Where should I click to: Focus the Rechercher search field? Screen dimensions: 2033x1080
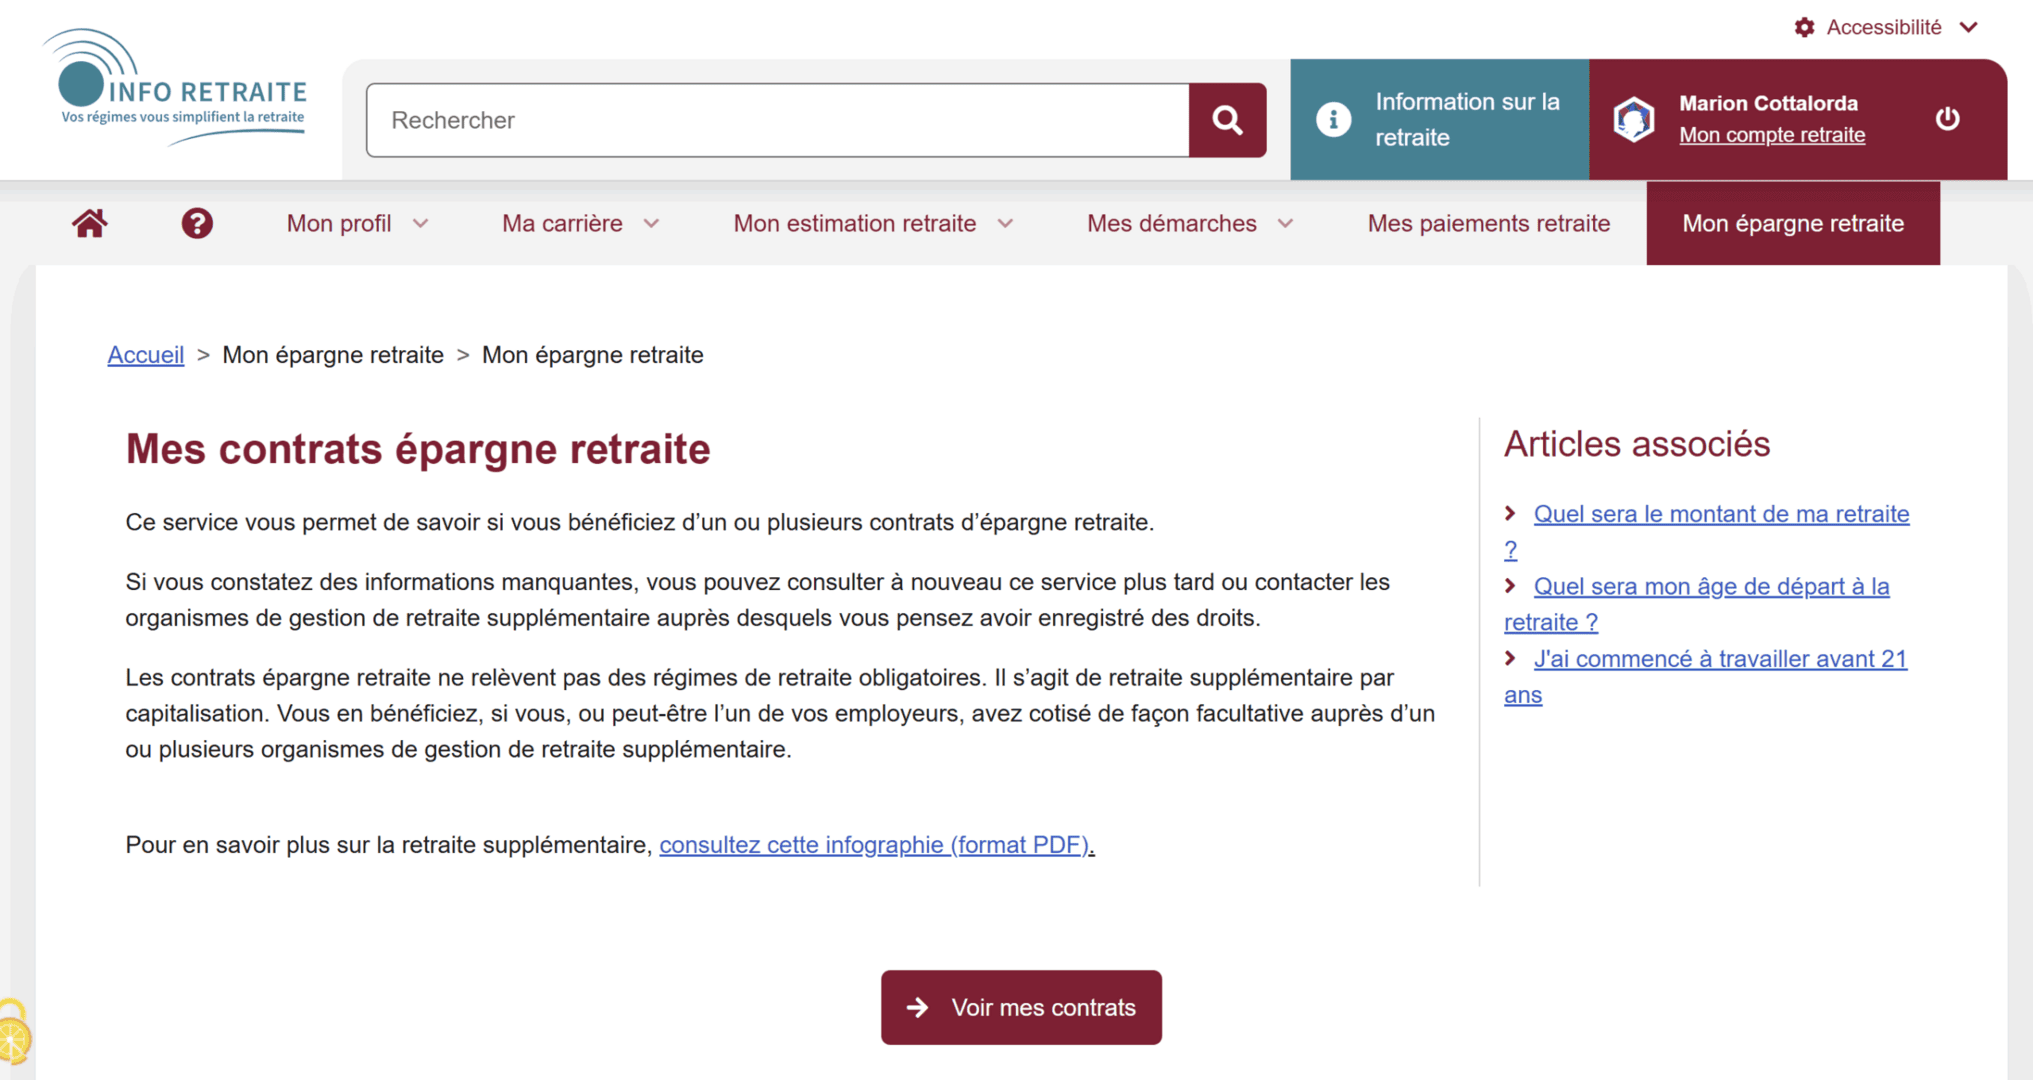(777, 120)
